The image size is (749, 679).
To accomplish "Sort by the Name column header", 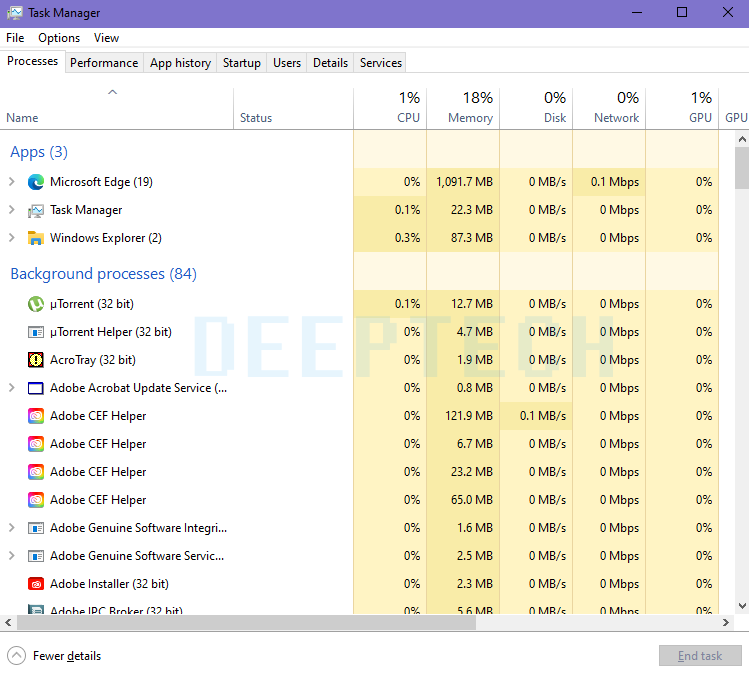I will [117, 108].
